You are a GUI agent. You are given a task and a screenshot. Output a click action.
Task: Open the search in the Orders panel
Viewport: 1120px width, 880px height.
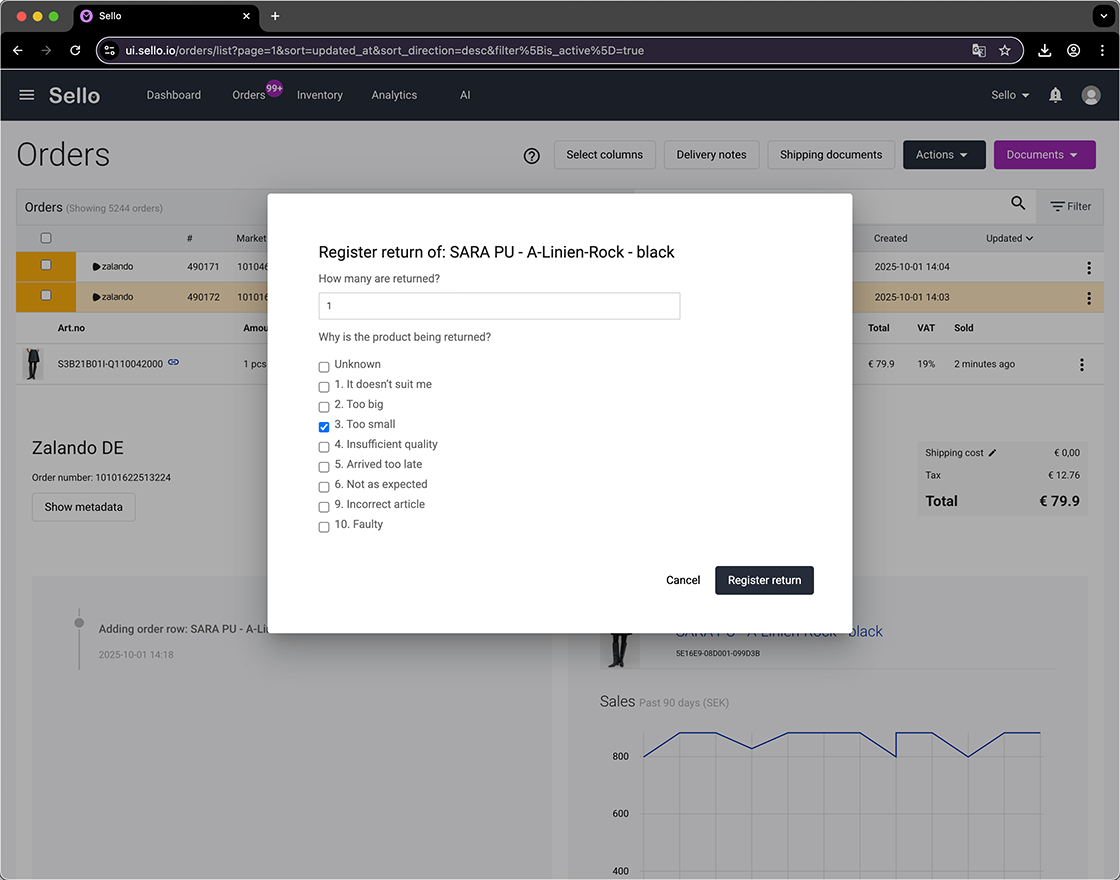tap(1018, 203)
